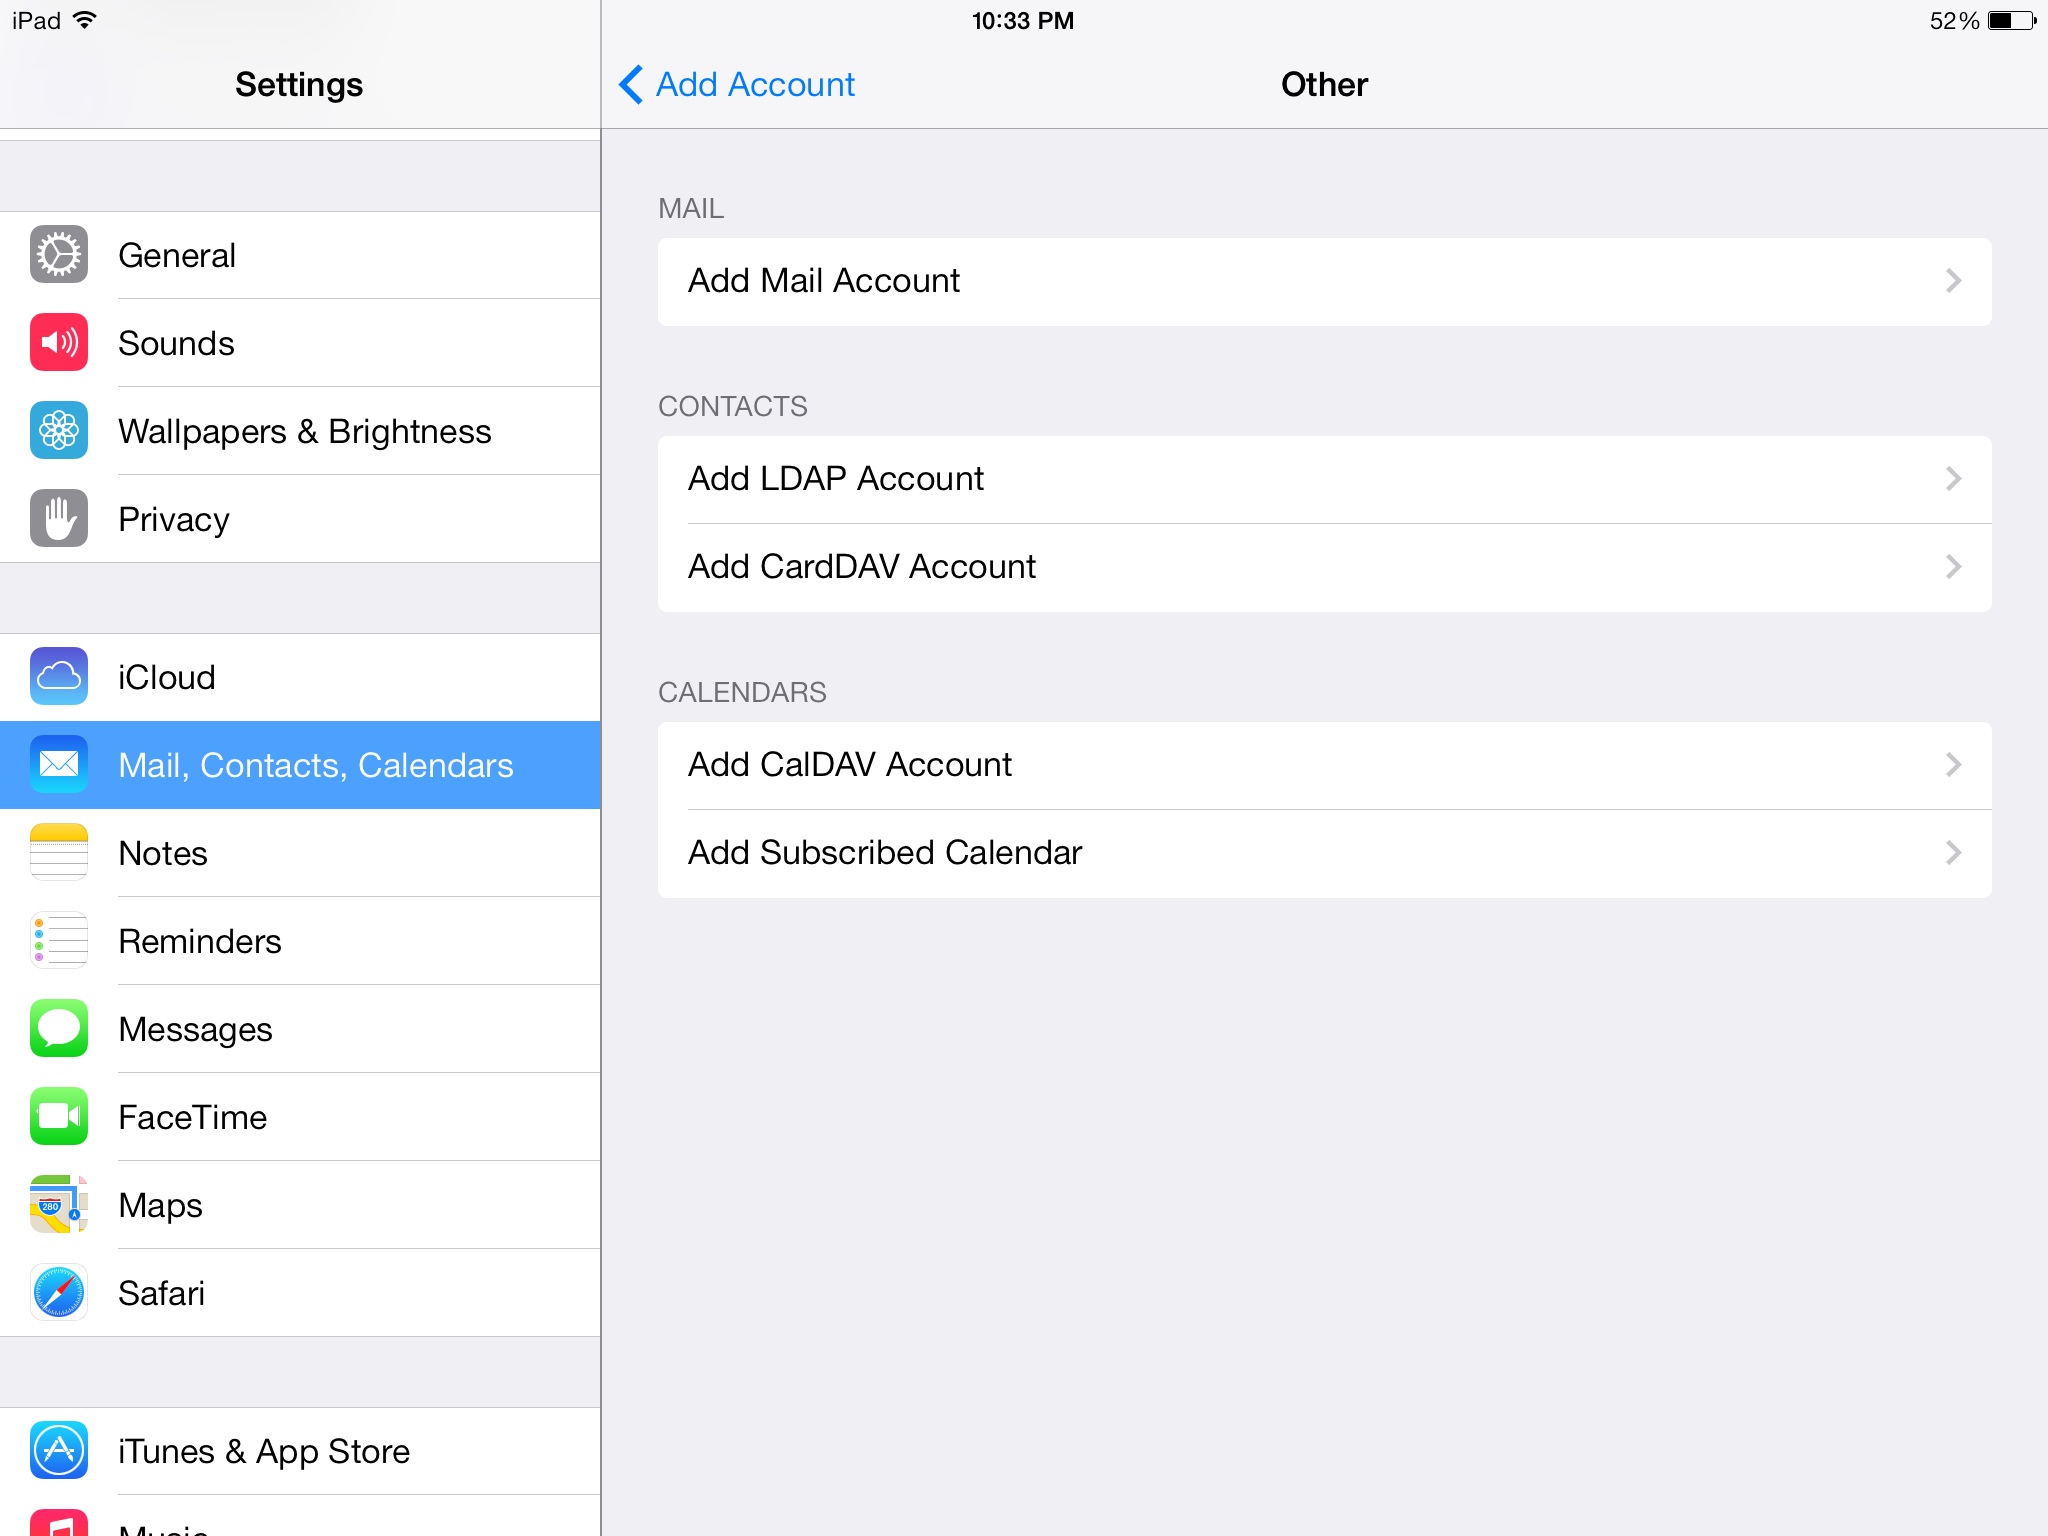Select Notes in the settings list
This screenshot has height=1536, width=2048.
163,853
